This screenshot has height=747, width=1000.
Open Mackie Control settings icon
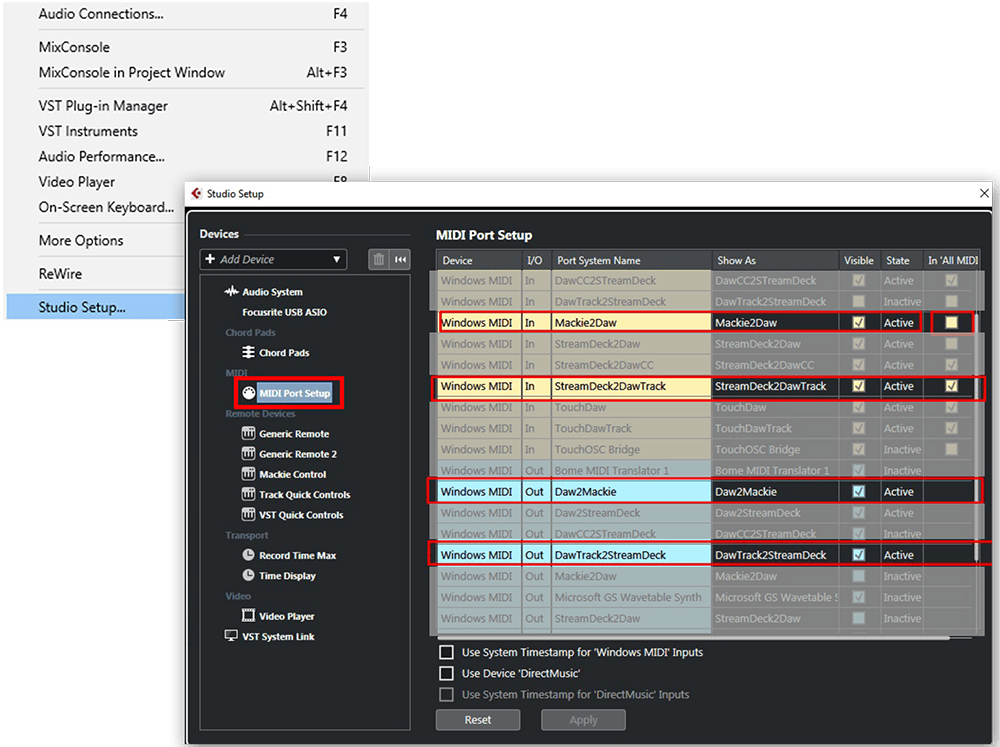tap(248, 475)
